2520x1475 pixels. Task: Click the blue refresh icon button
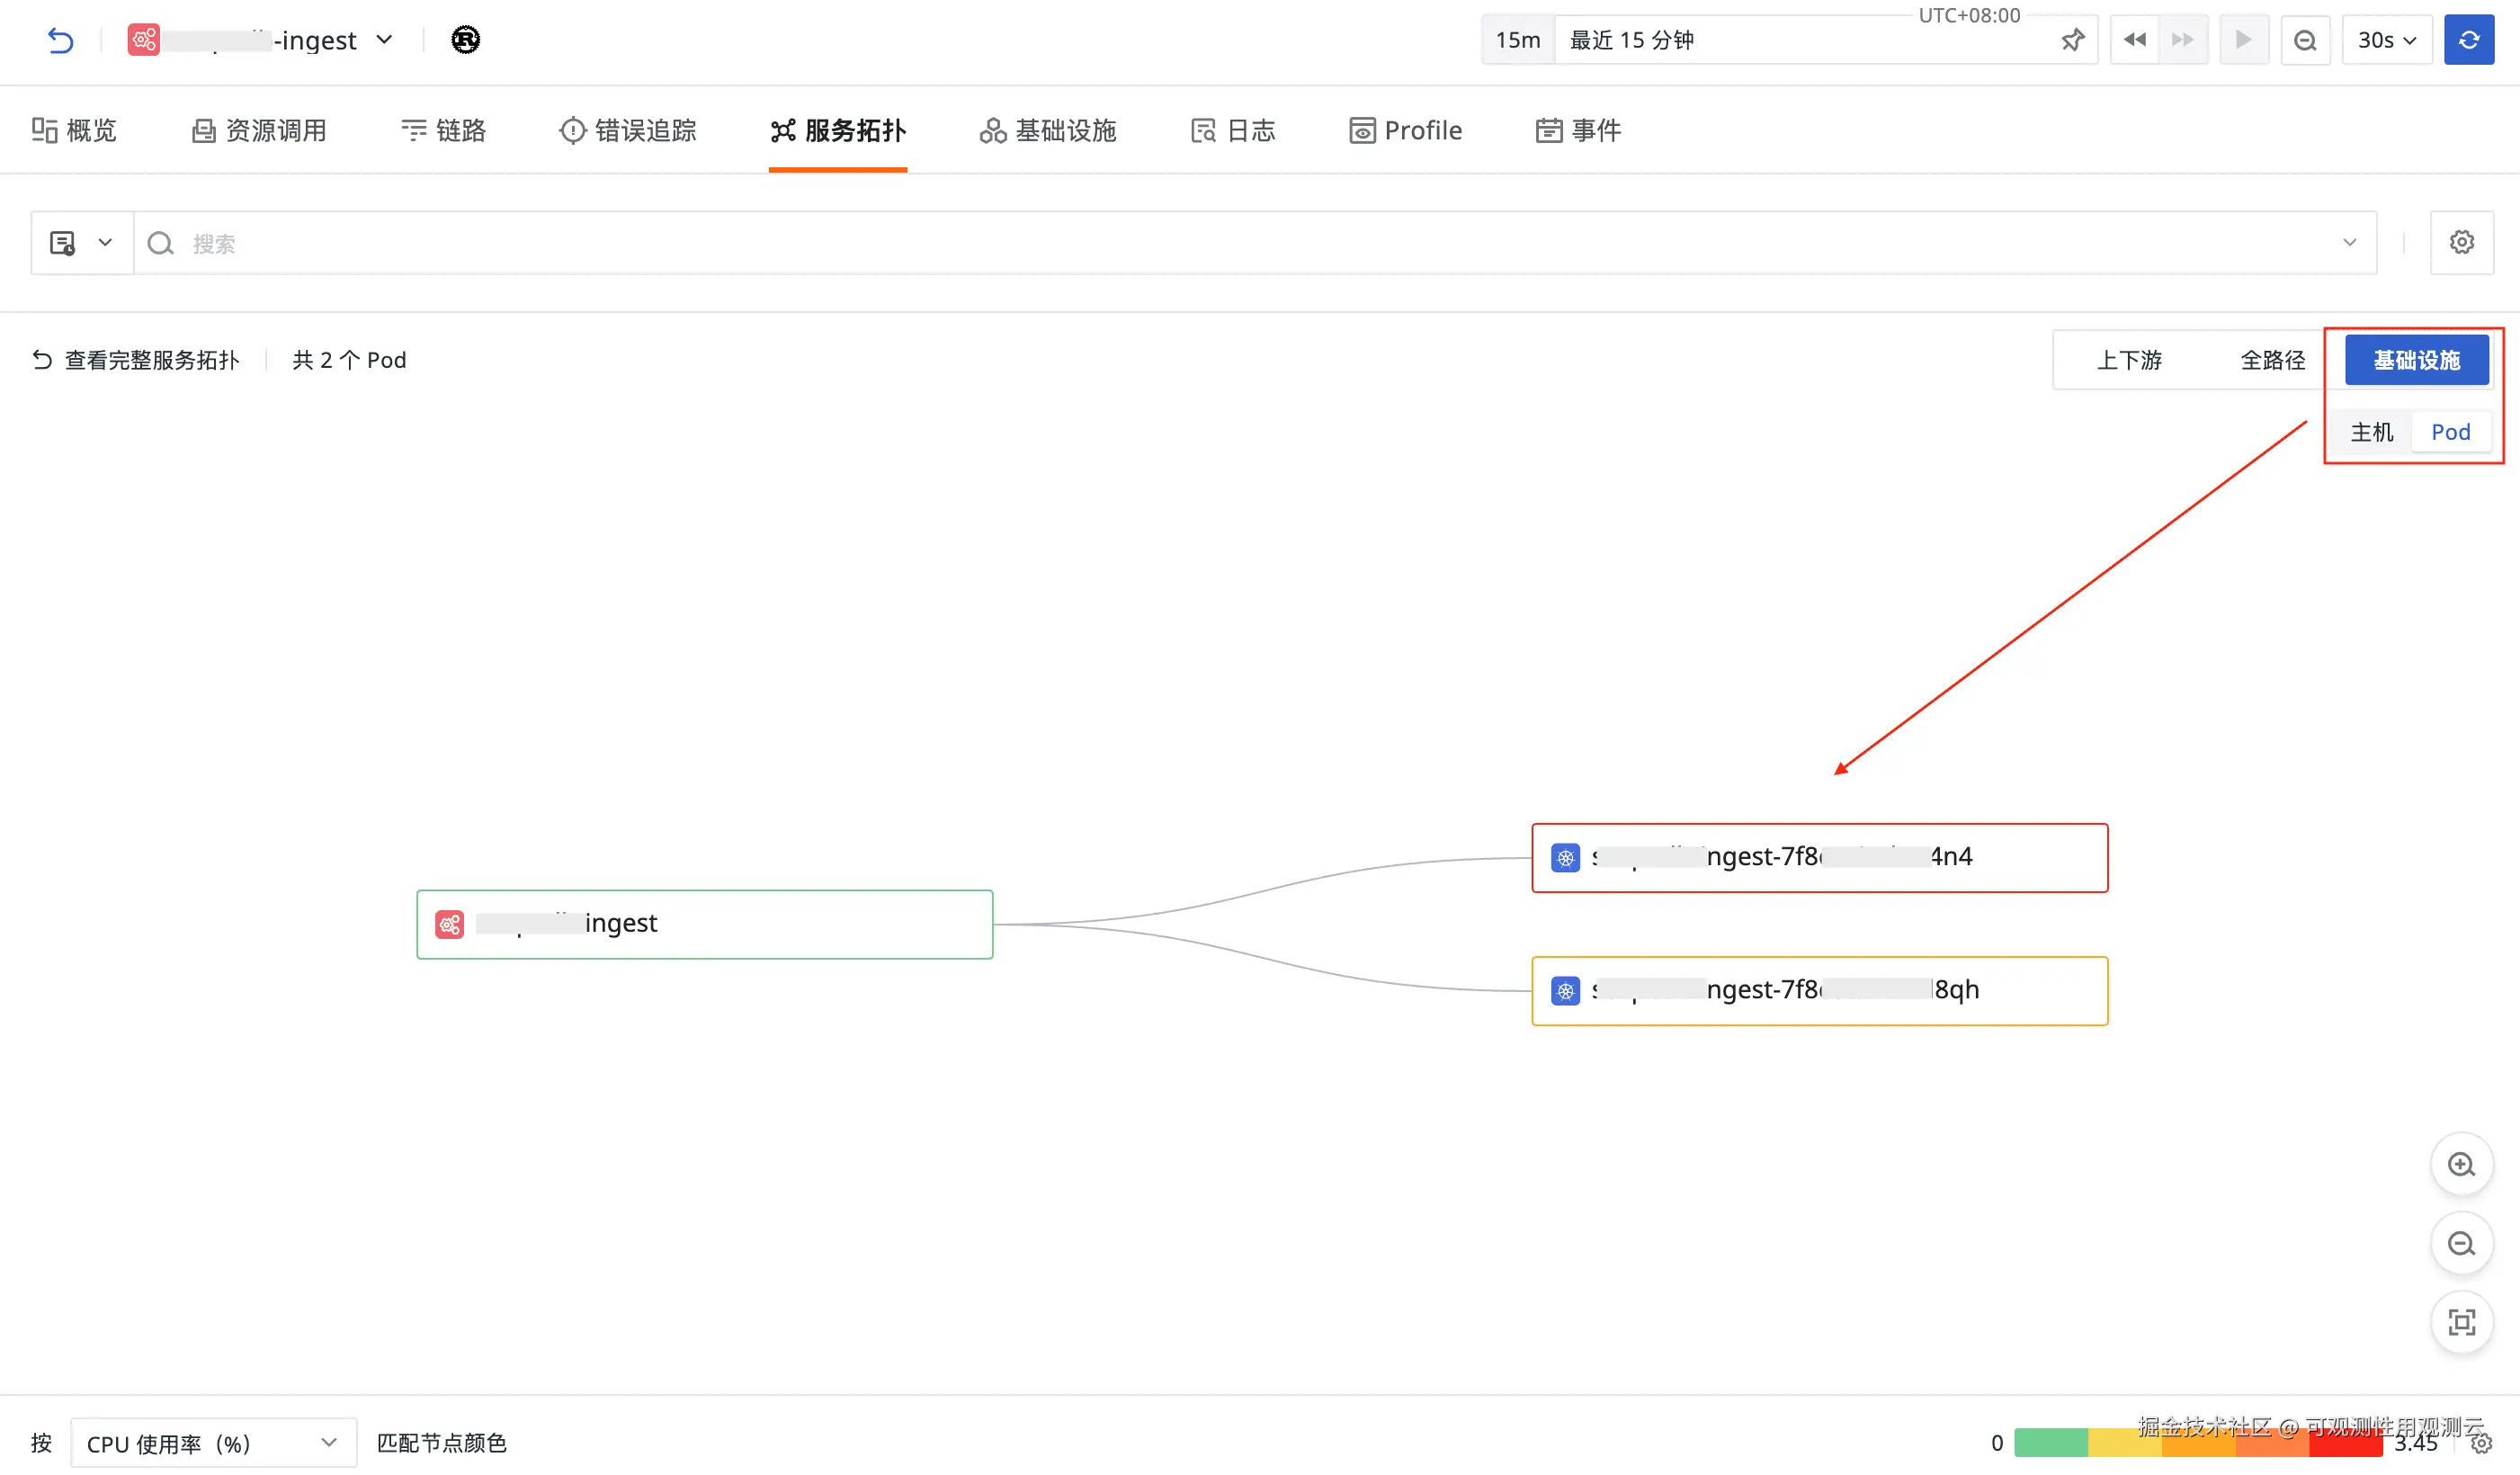coord(2468,40)
